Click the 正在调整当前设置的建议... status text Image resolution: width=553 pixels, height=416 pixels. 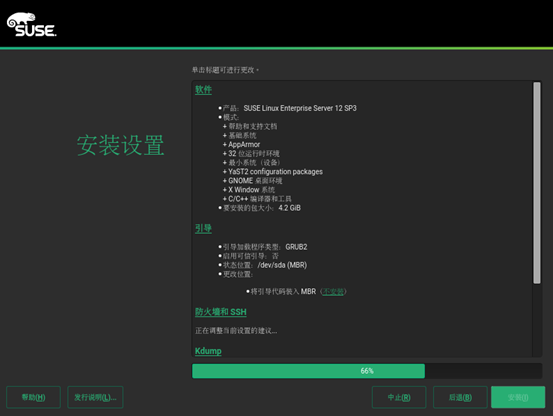236,331
